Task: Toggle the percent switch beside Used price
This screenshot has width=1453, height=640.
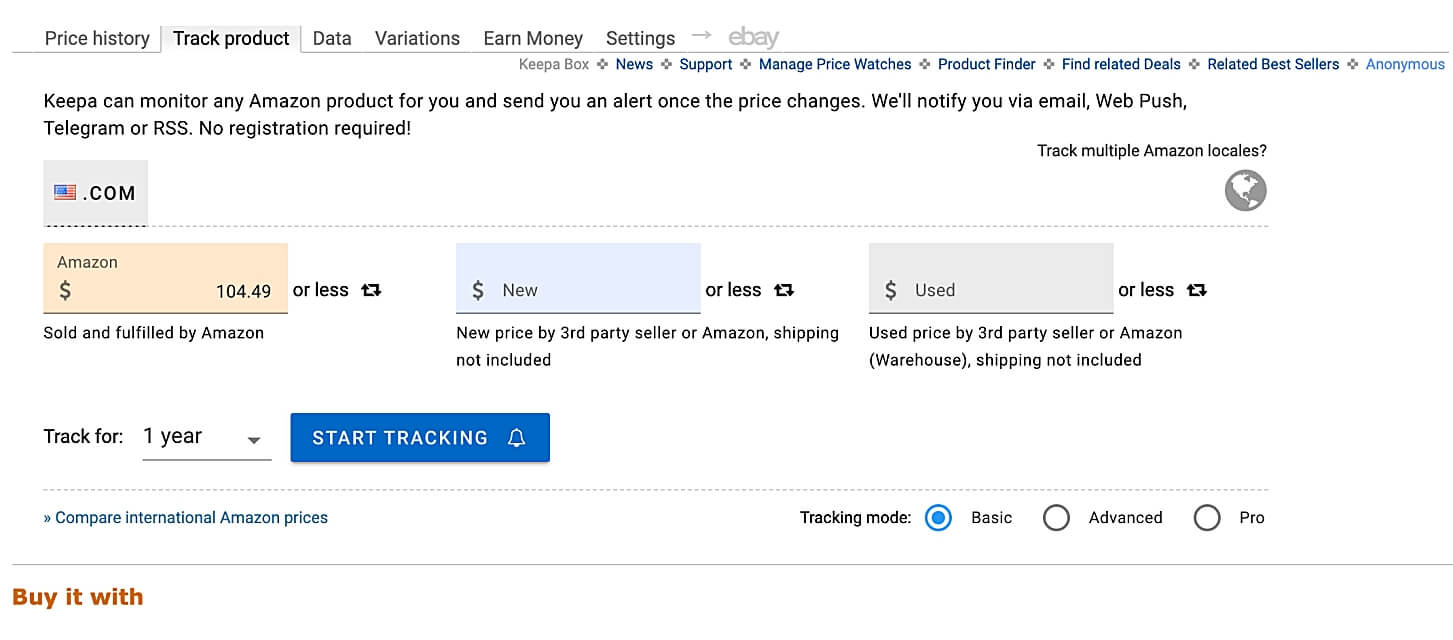Action: pyautogui.click(x=1197, y=290)
